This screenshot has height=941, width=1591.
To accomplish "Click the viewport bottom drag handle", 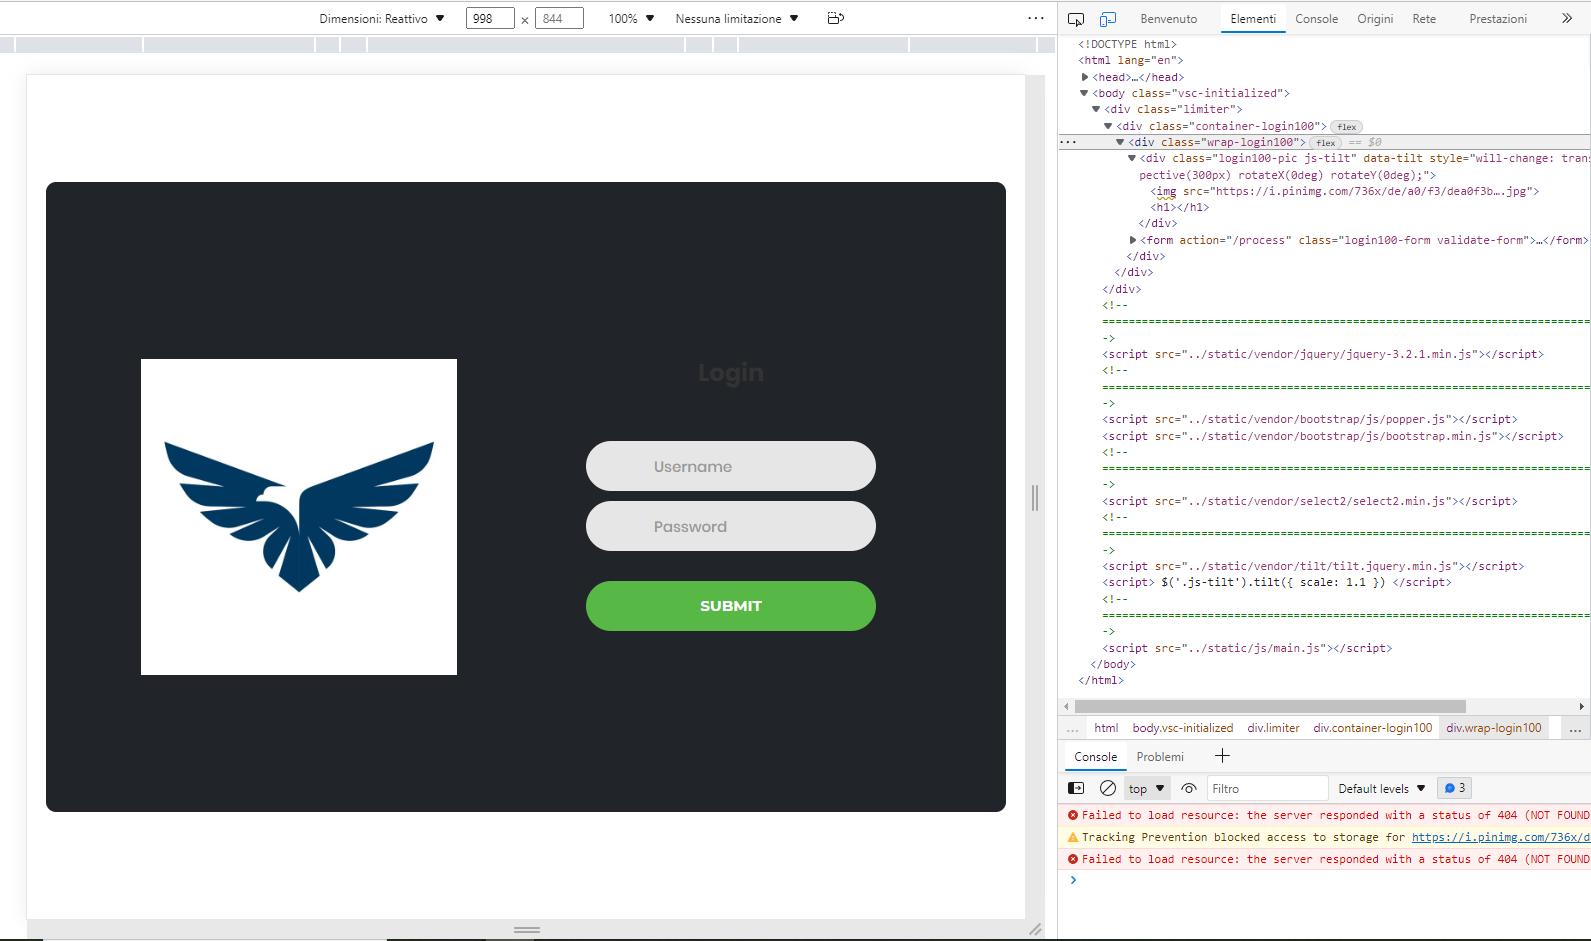I will pos(527,930).
